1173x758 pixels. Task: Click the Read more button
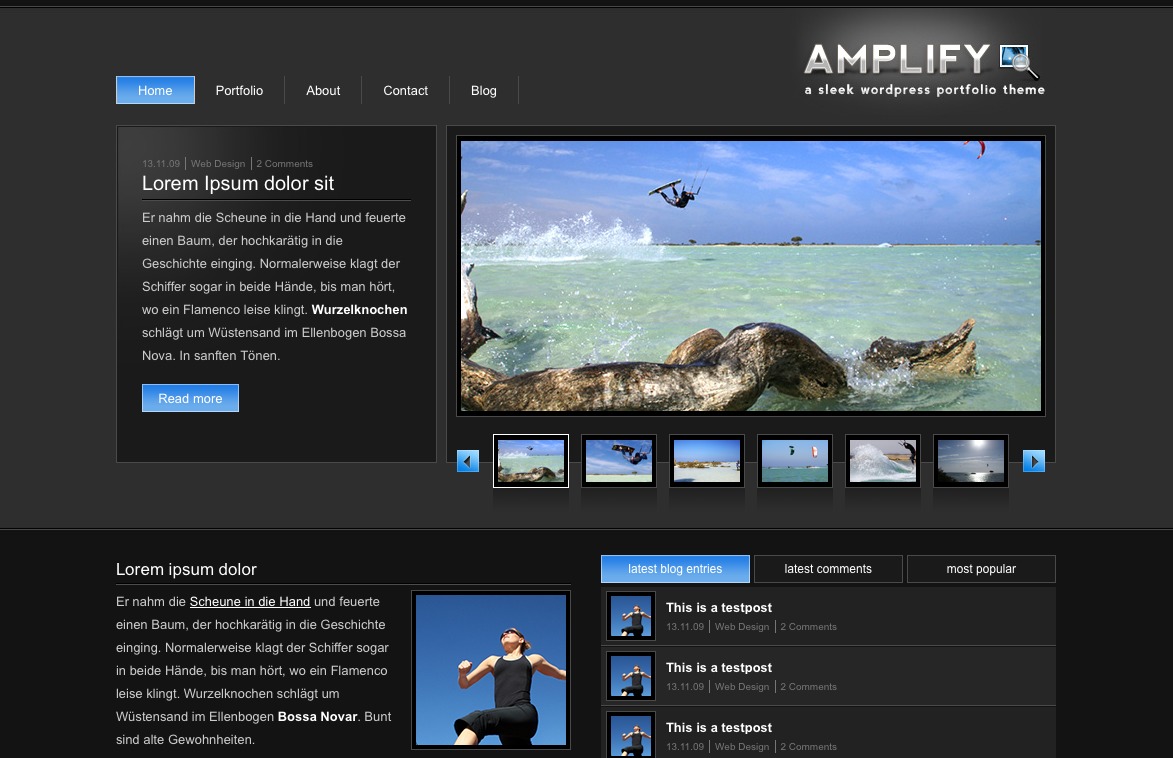click(x=190, y=398)
